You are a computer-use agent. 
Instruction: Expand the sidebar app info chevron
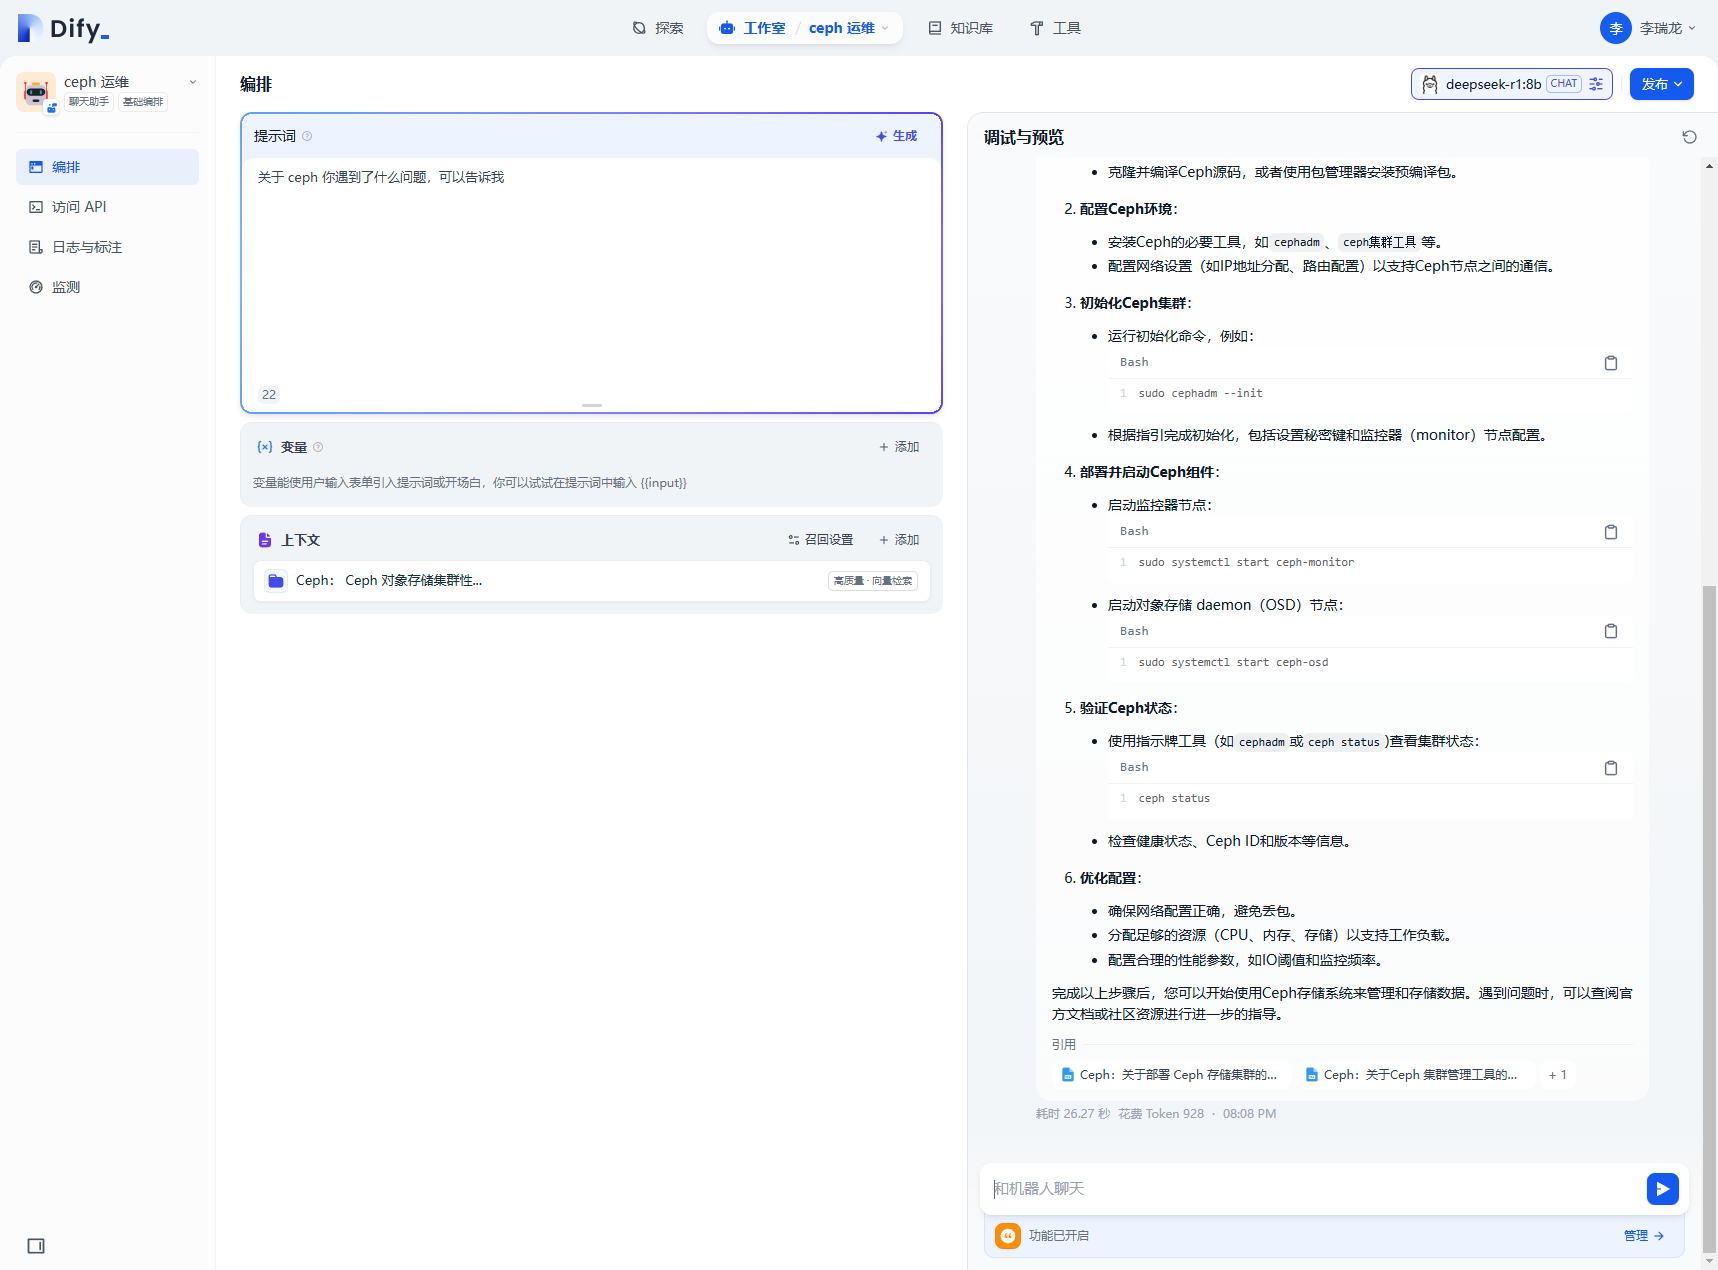pos(193,82)
